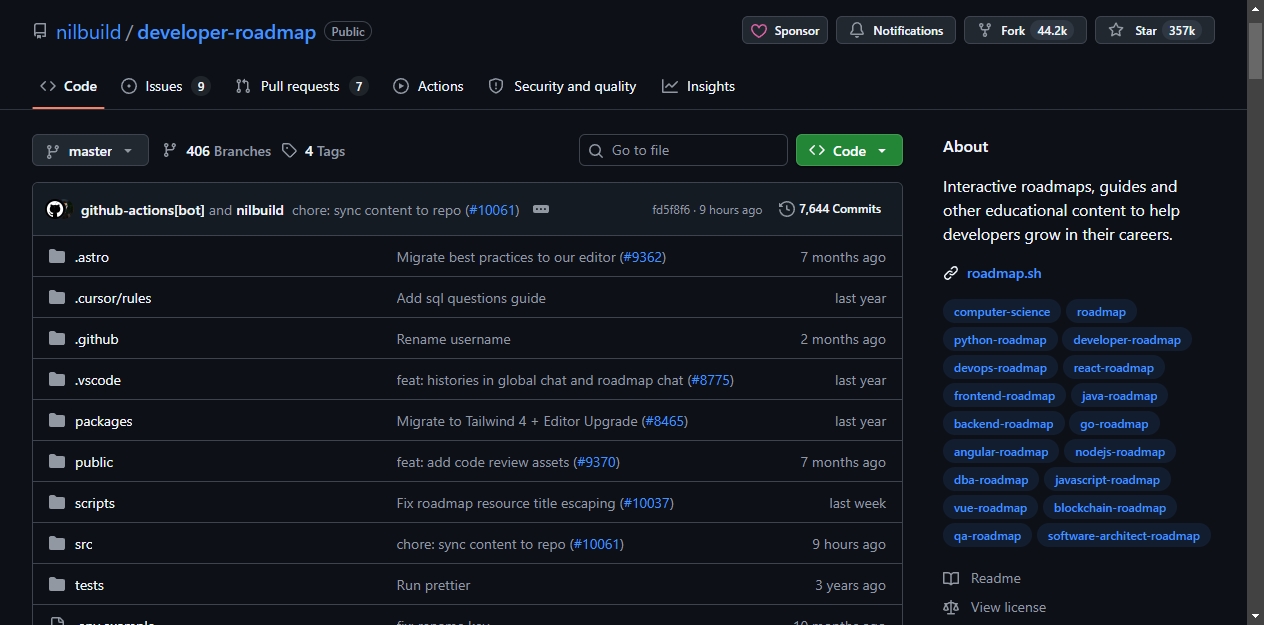Select the software-architect-roadmap topic tag
This screenshot has width=1264, height=625.
(1124, 536)
